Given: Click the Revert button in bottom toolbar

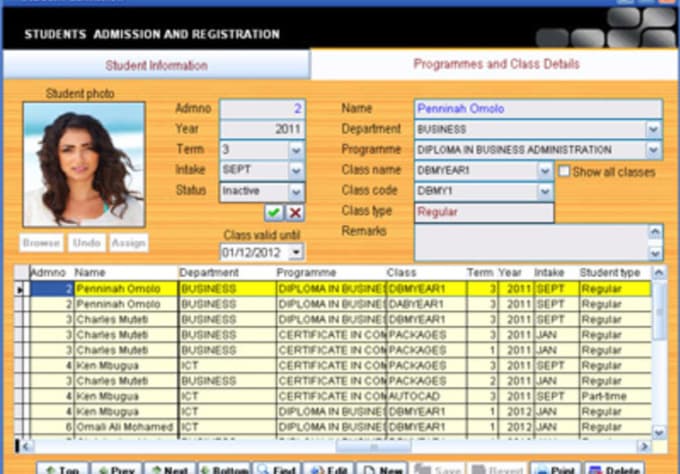Looking at the screenshot, I should tap(497, 469).
